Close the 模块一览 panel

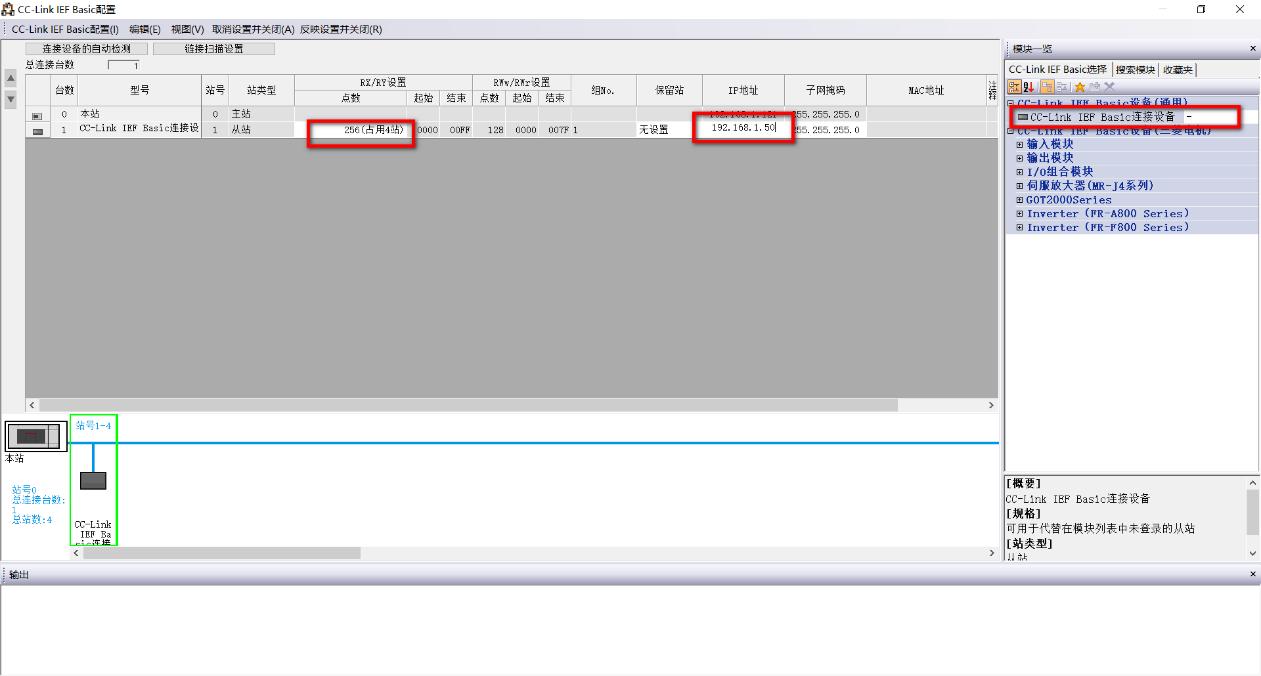pyautogui.click(x=1253, y=49)
